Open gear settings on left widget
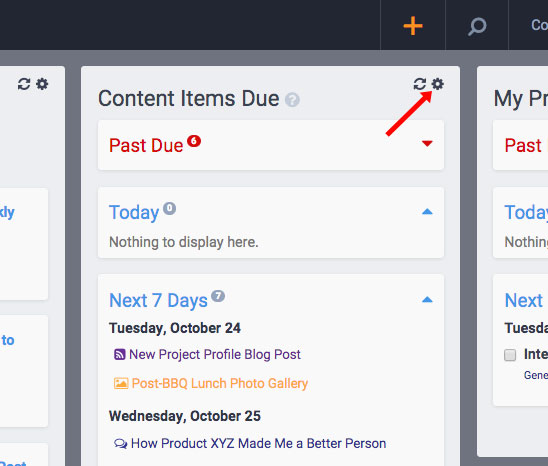548x466 pixels. tap(42, 84)
